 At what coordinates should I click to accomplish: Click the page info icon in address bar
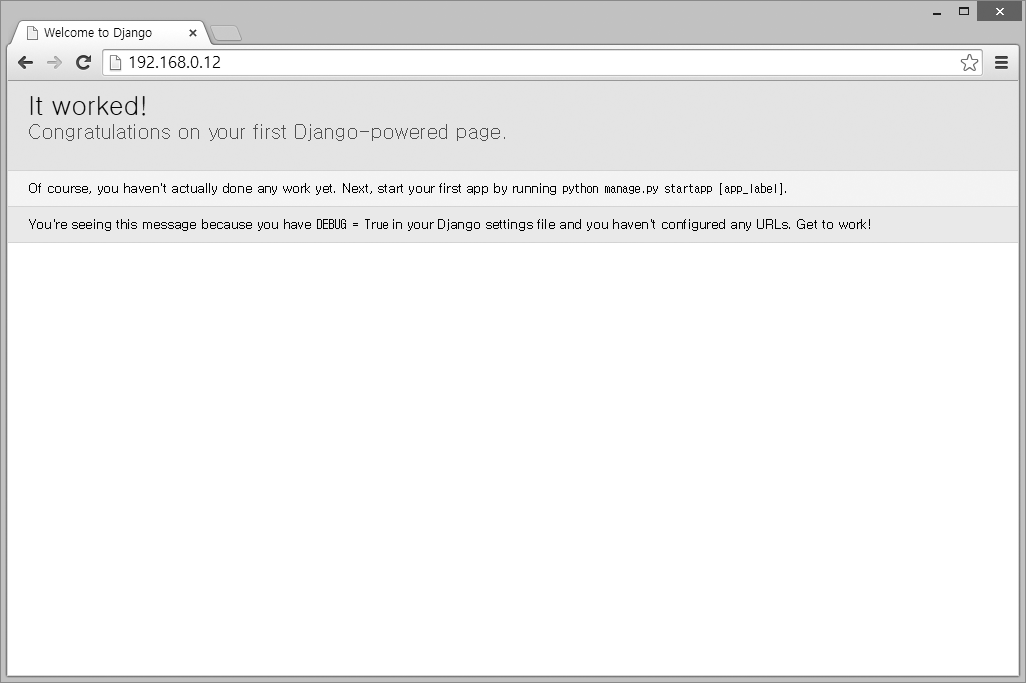tap(115, 63)
